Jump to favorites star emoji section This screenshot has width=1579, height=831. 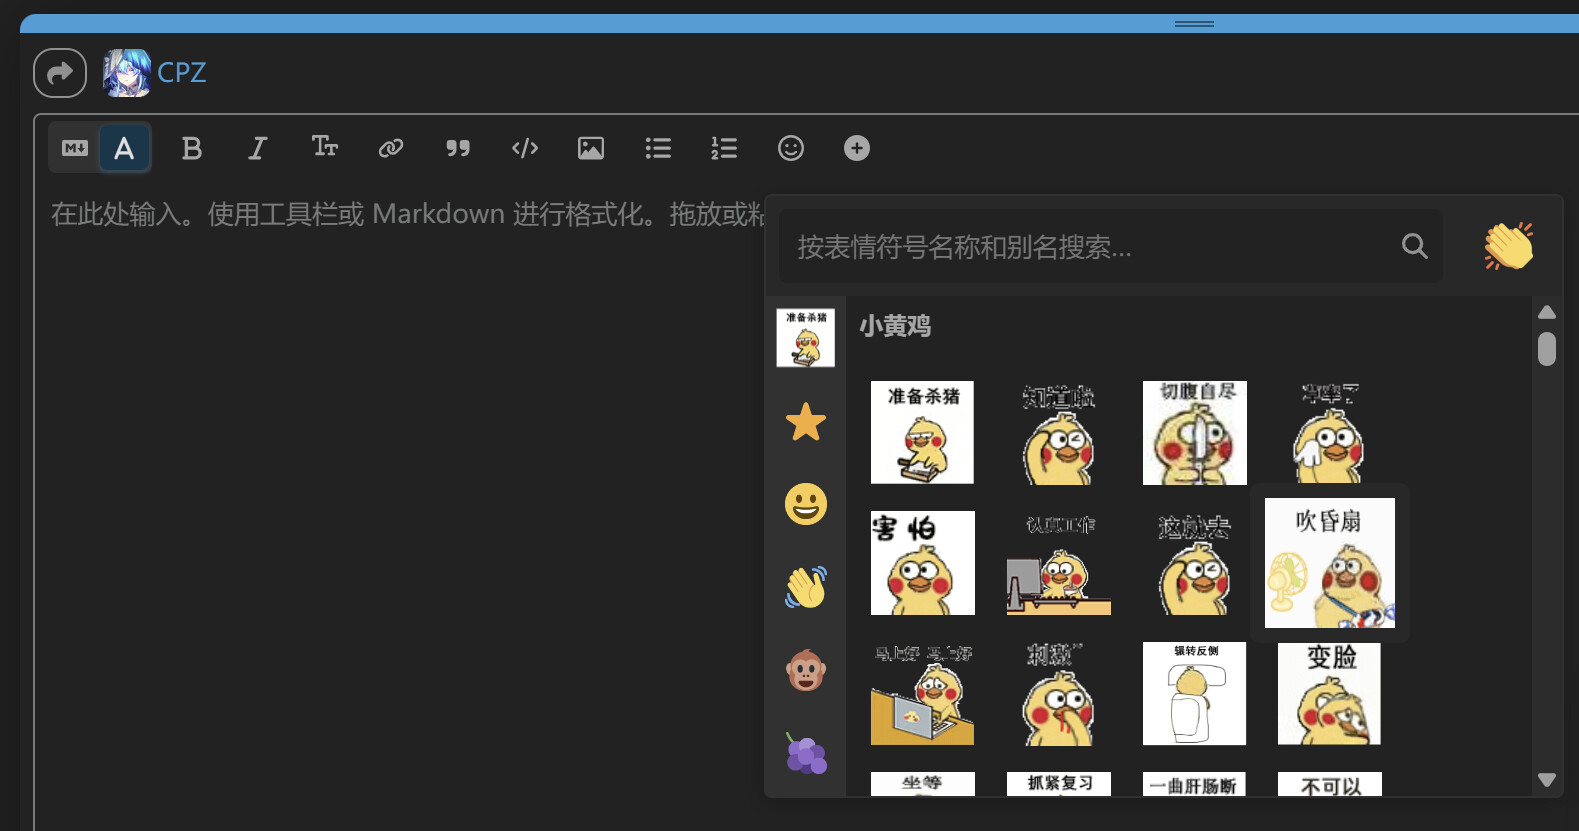point(805,422)
